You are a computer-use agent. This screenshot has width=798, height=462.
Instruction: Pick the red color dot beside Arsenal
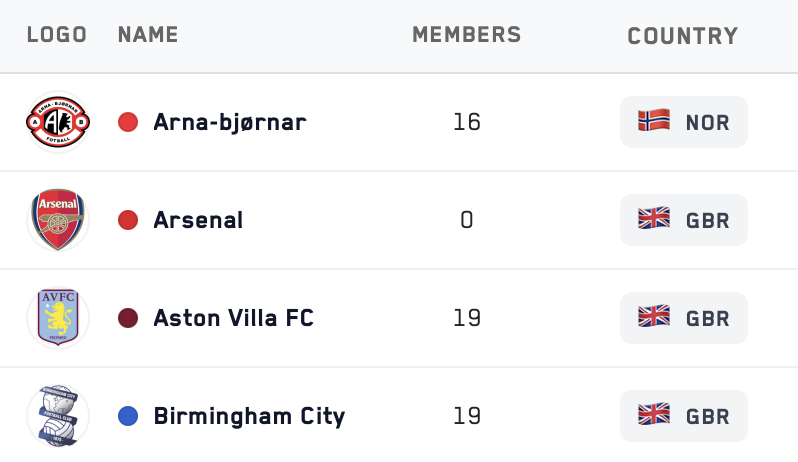pyautogui.click(x=128, y=220)
